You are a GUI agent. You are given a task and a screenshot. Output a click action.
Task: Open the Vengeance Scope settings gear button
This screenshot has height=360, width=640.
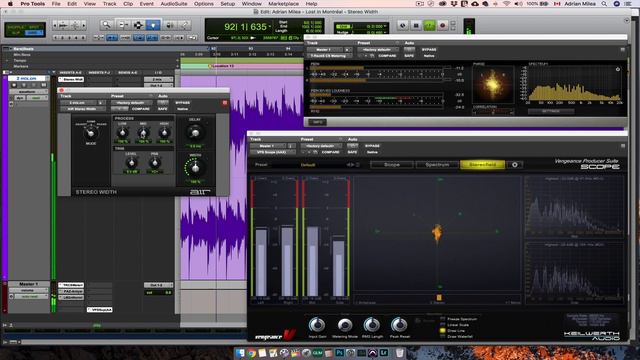(x=515, y=164)
